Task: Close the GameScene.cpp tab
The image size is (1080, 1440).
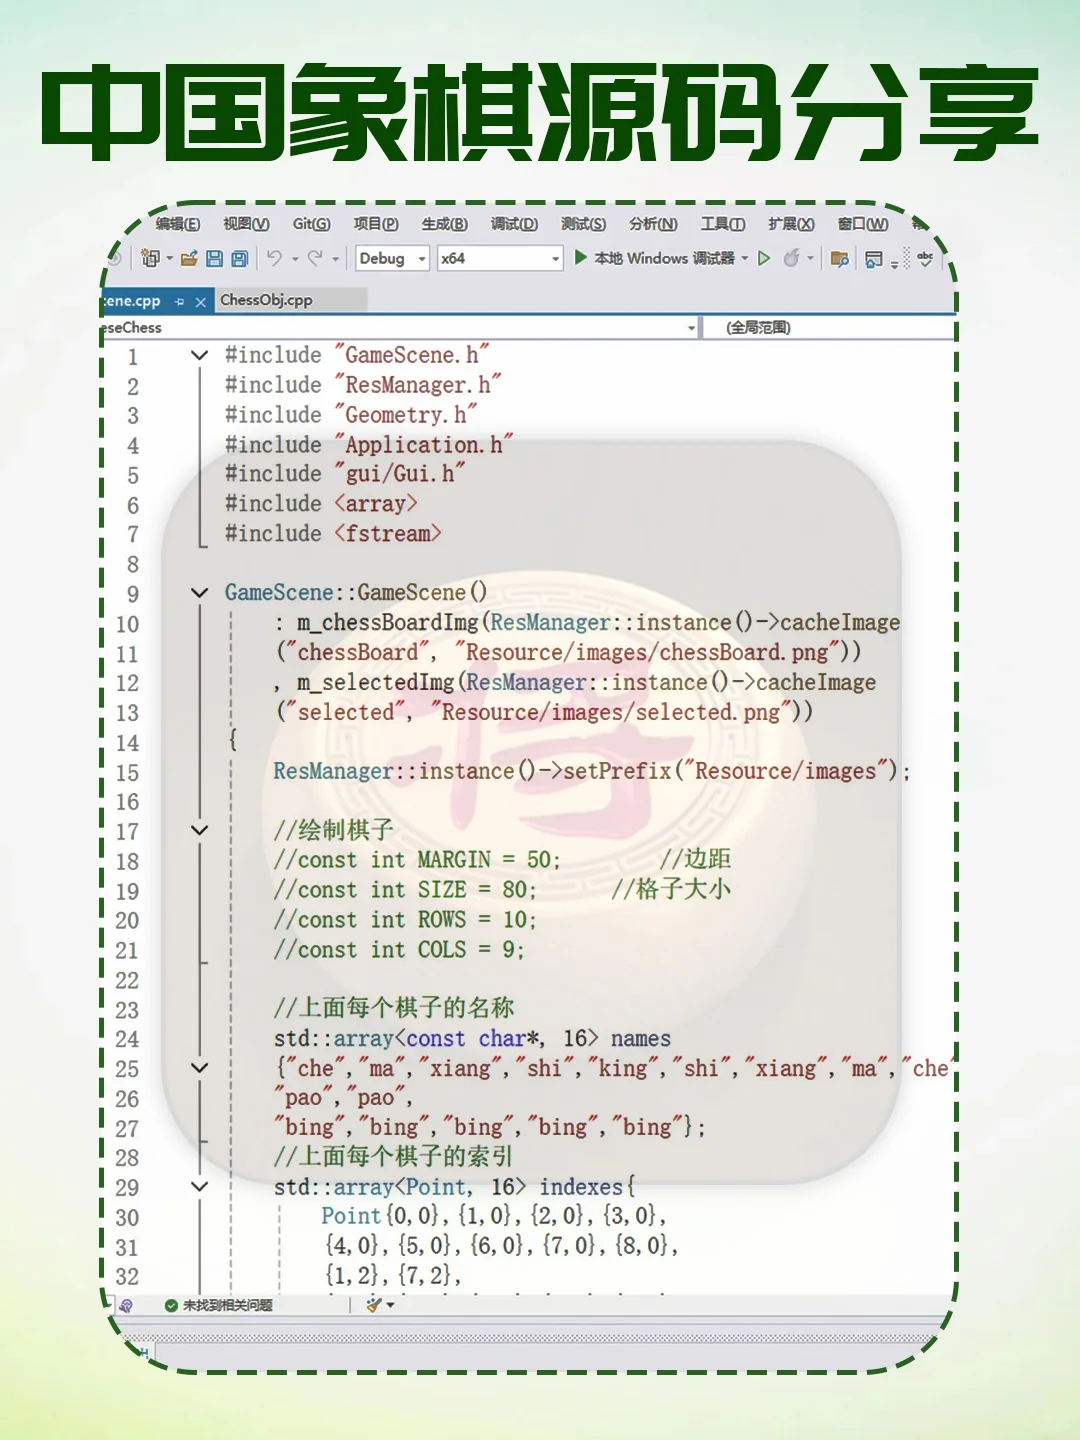Action: point(200,301)
